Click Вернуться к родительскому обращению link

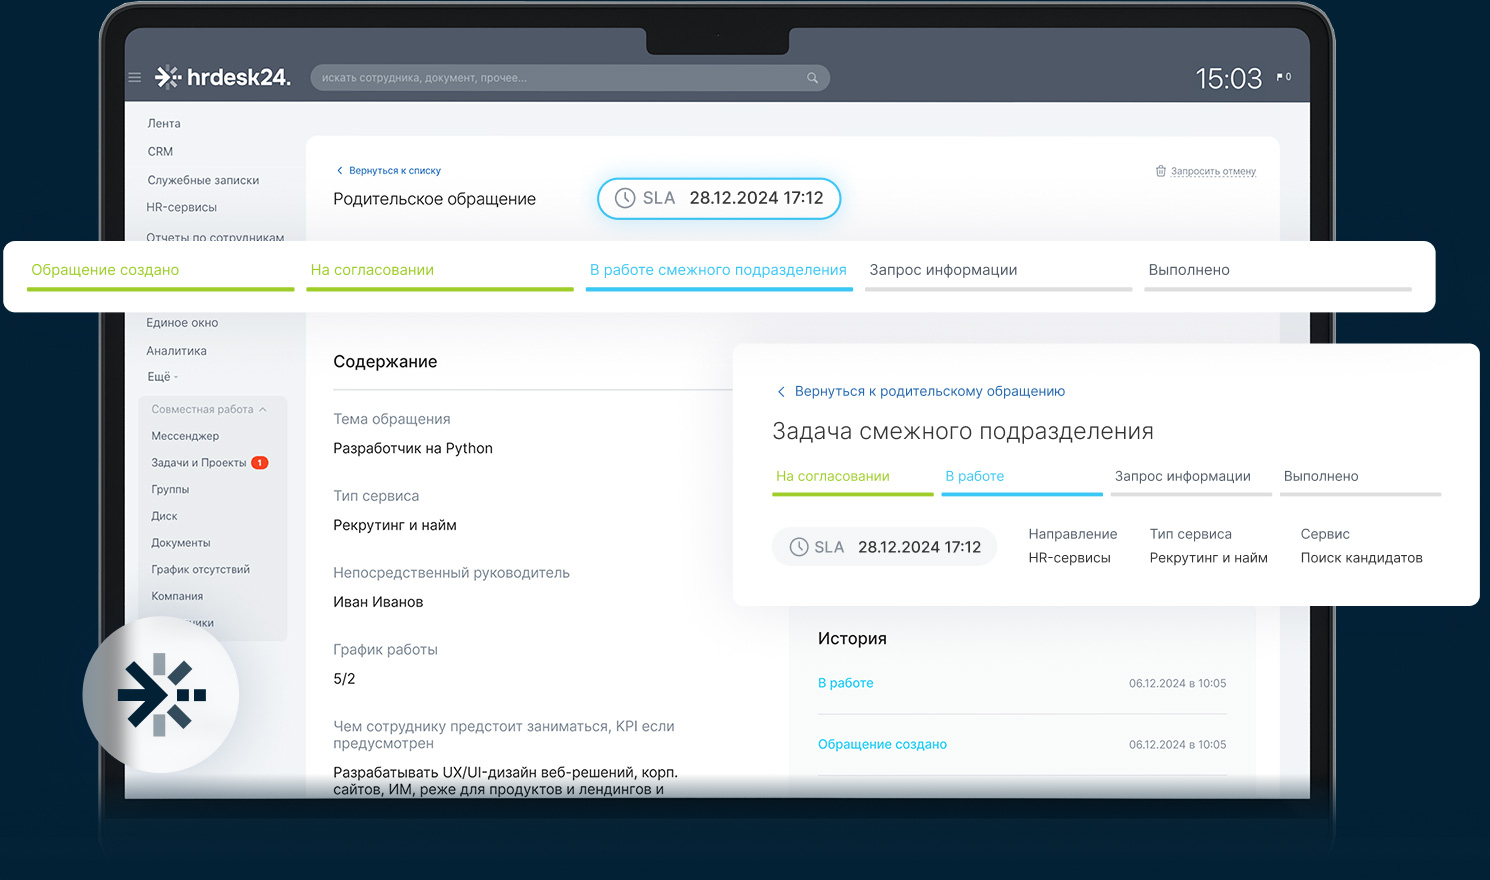coord(930,391)
